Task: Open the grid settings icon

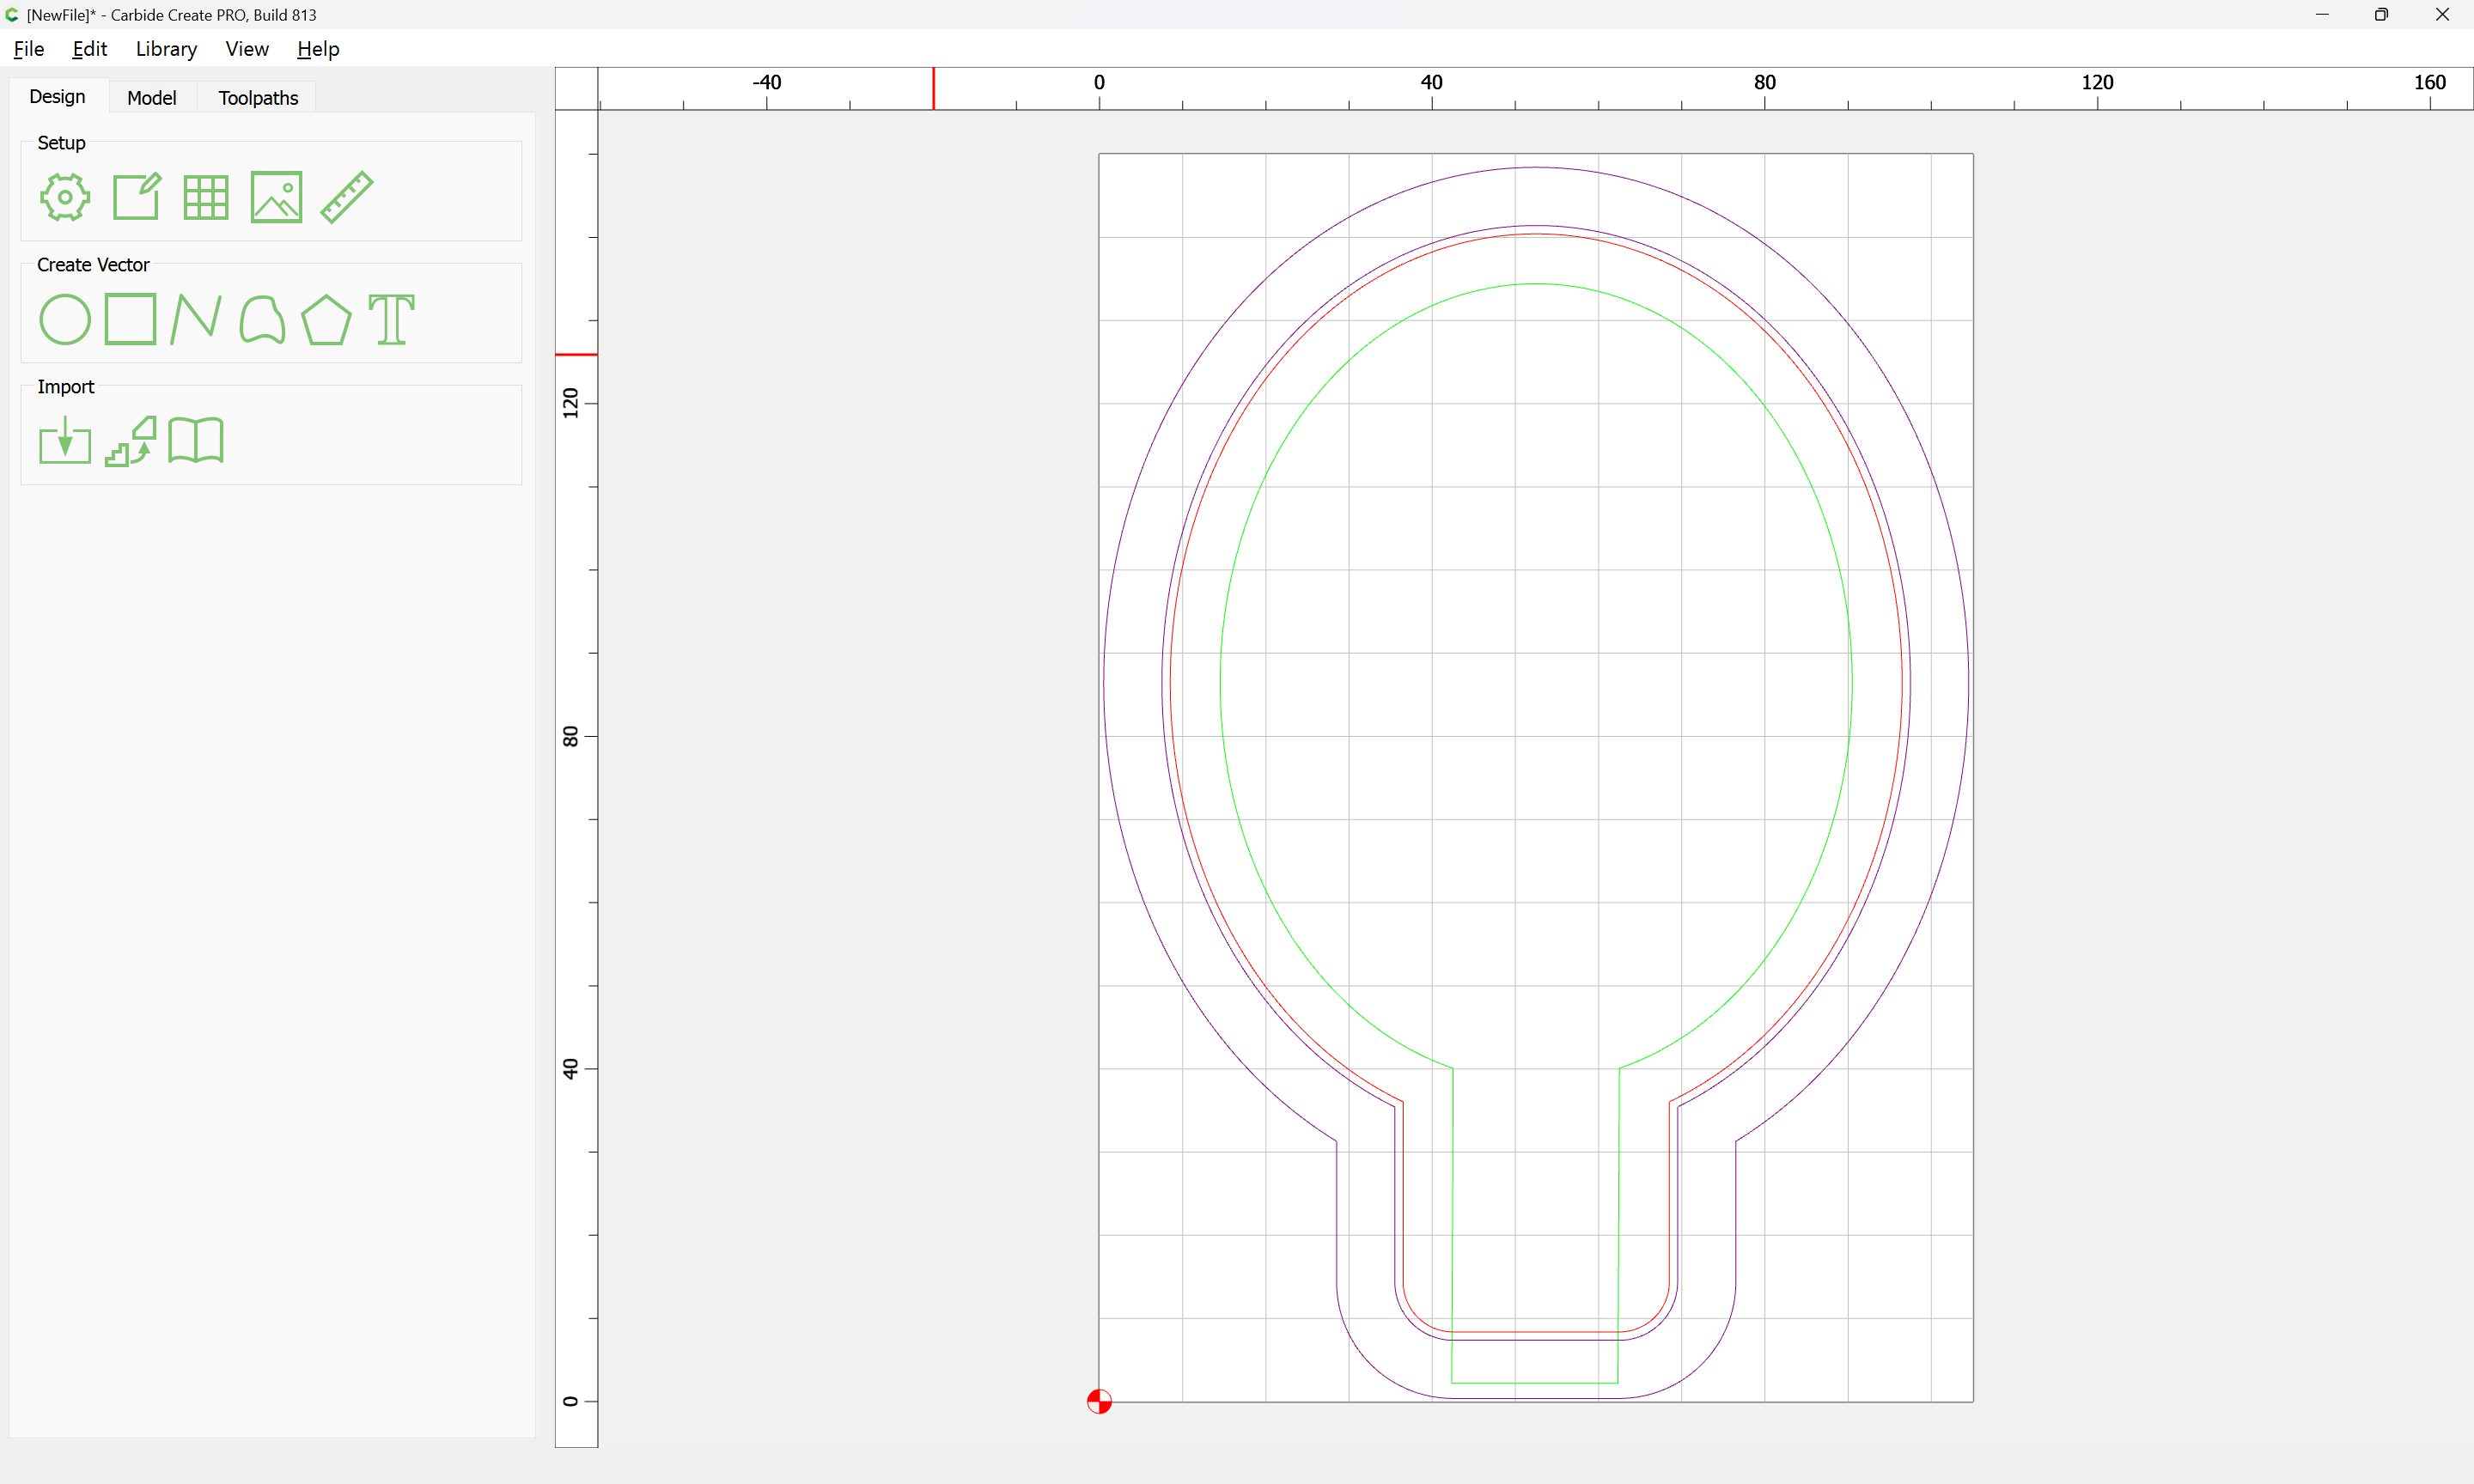Action: click(x=206, y=197)
